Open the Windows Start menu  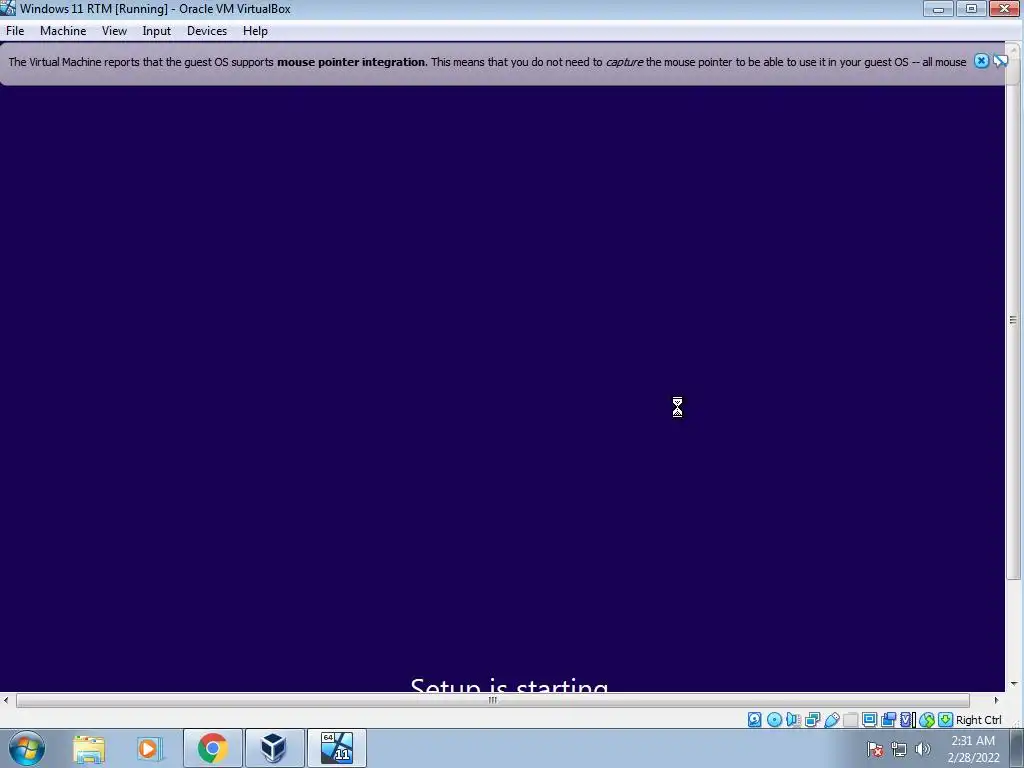27,748
